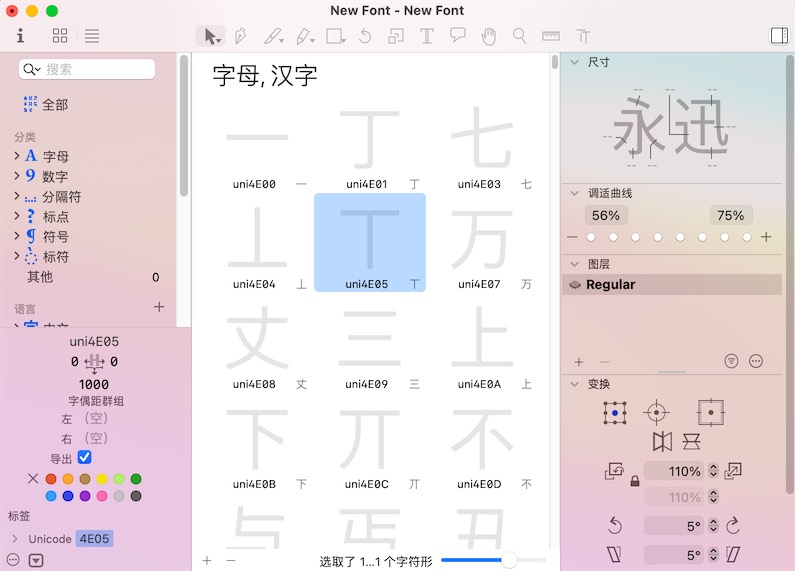795x571 pixels.
Task: Add a language filter with plus
Action: pyautogui.click(x=159, y=307)
